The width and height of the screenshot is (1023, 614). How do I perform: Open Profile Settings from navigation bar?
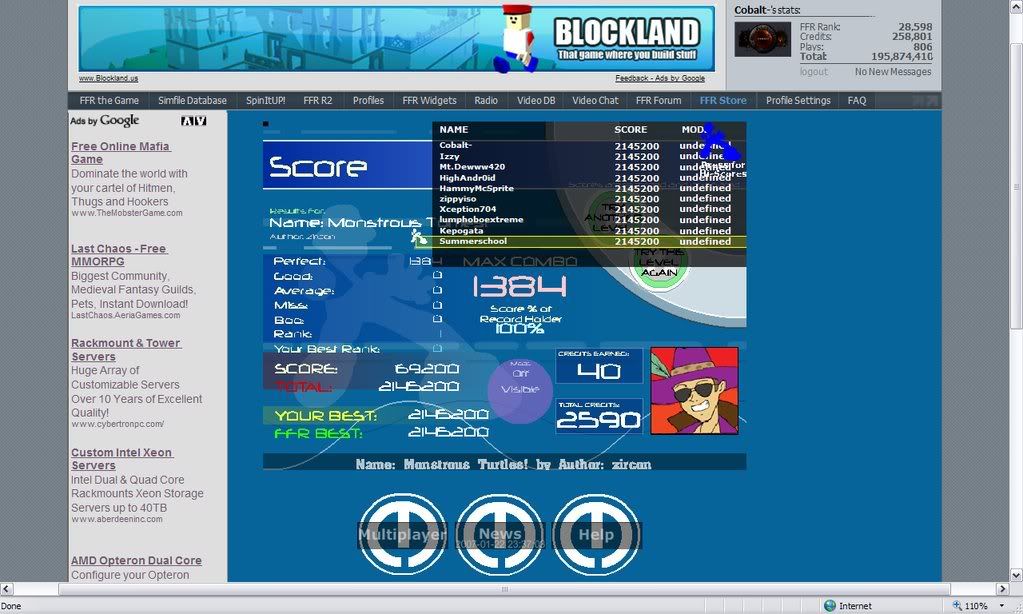click(798, 100)
